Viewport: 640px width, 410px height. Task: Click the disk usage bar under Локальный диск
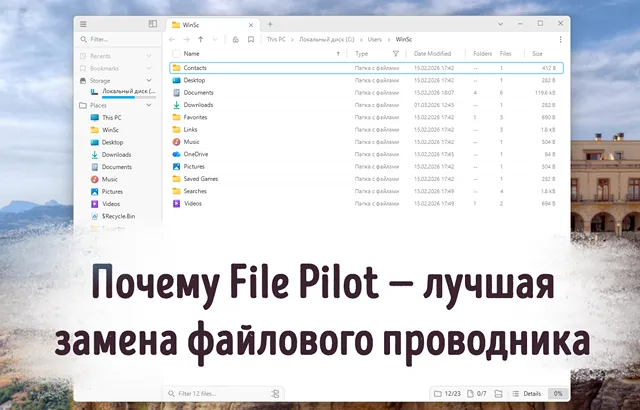click(x=129, y=97)
